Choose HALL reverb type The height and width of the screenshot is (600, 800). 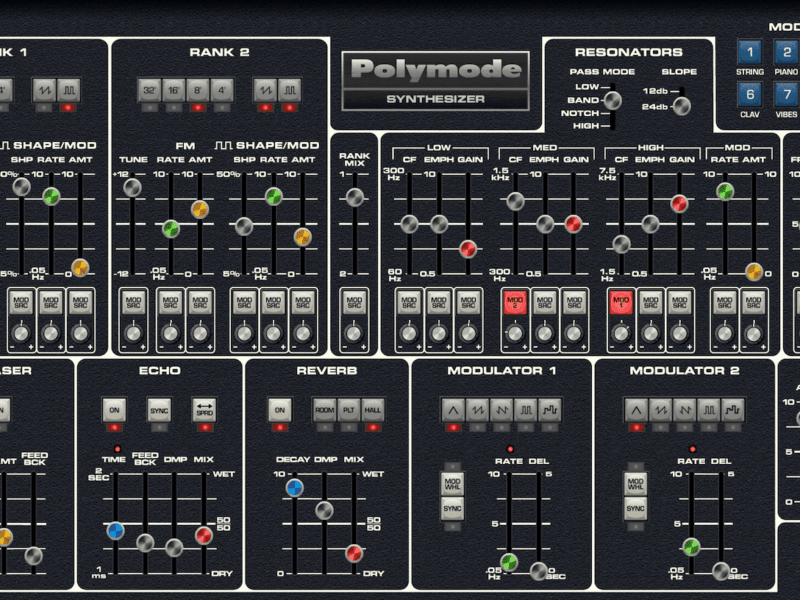point(372,410)
